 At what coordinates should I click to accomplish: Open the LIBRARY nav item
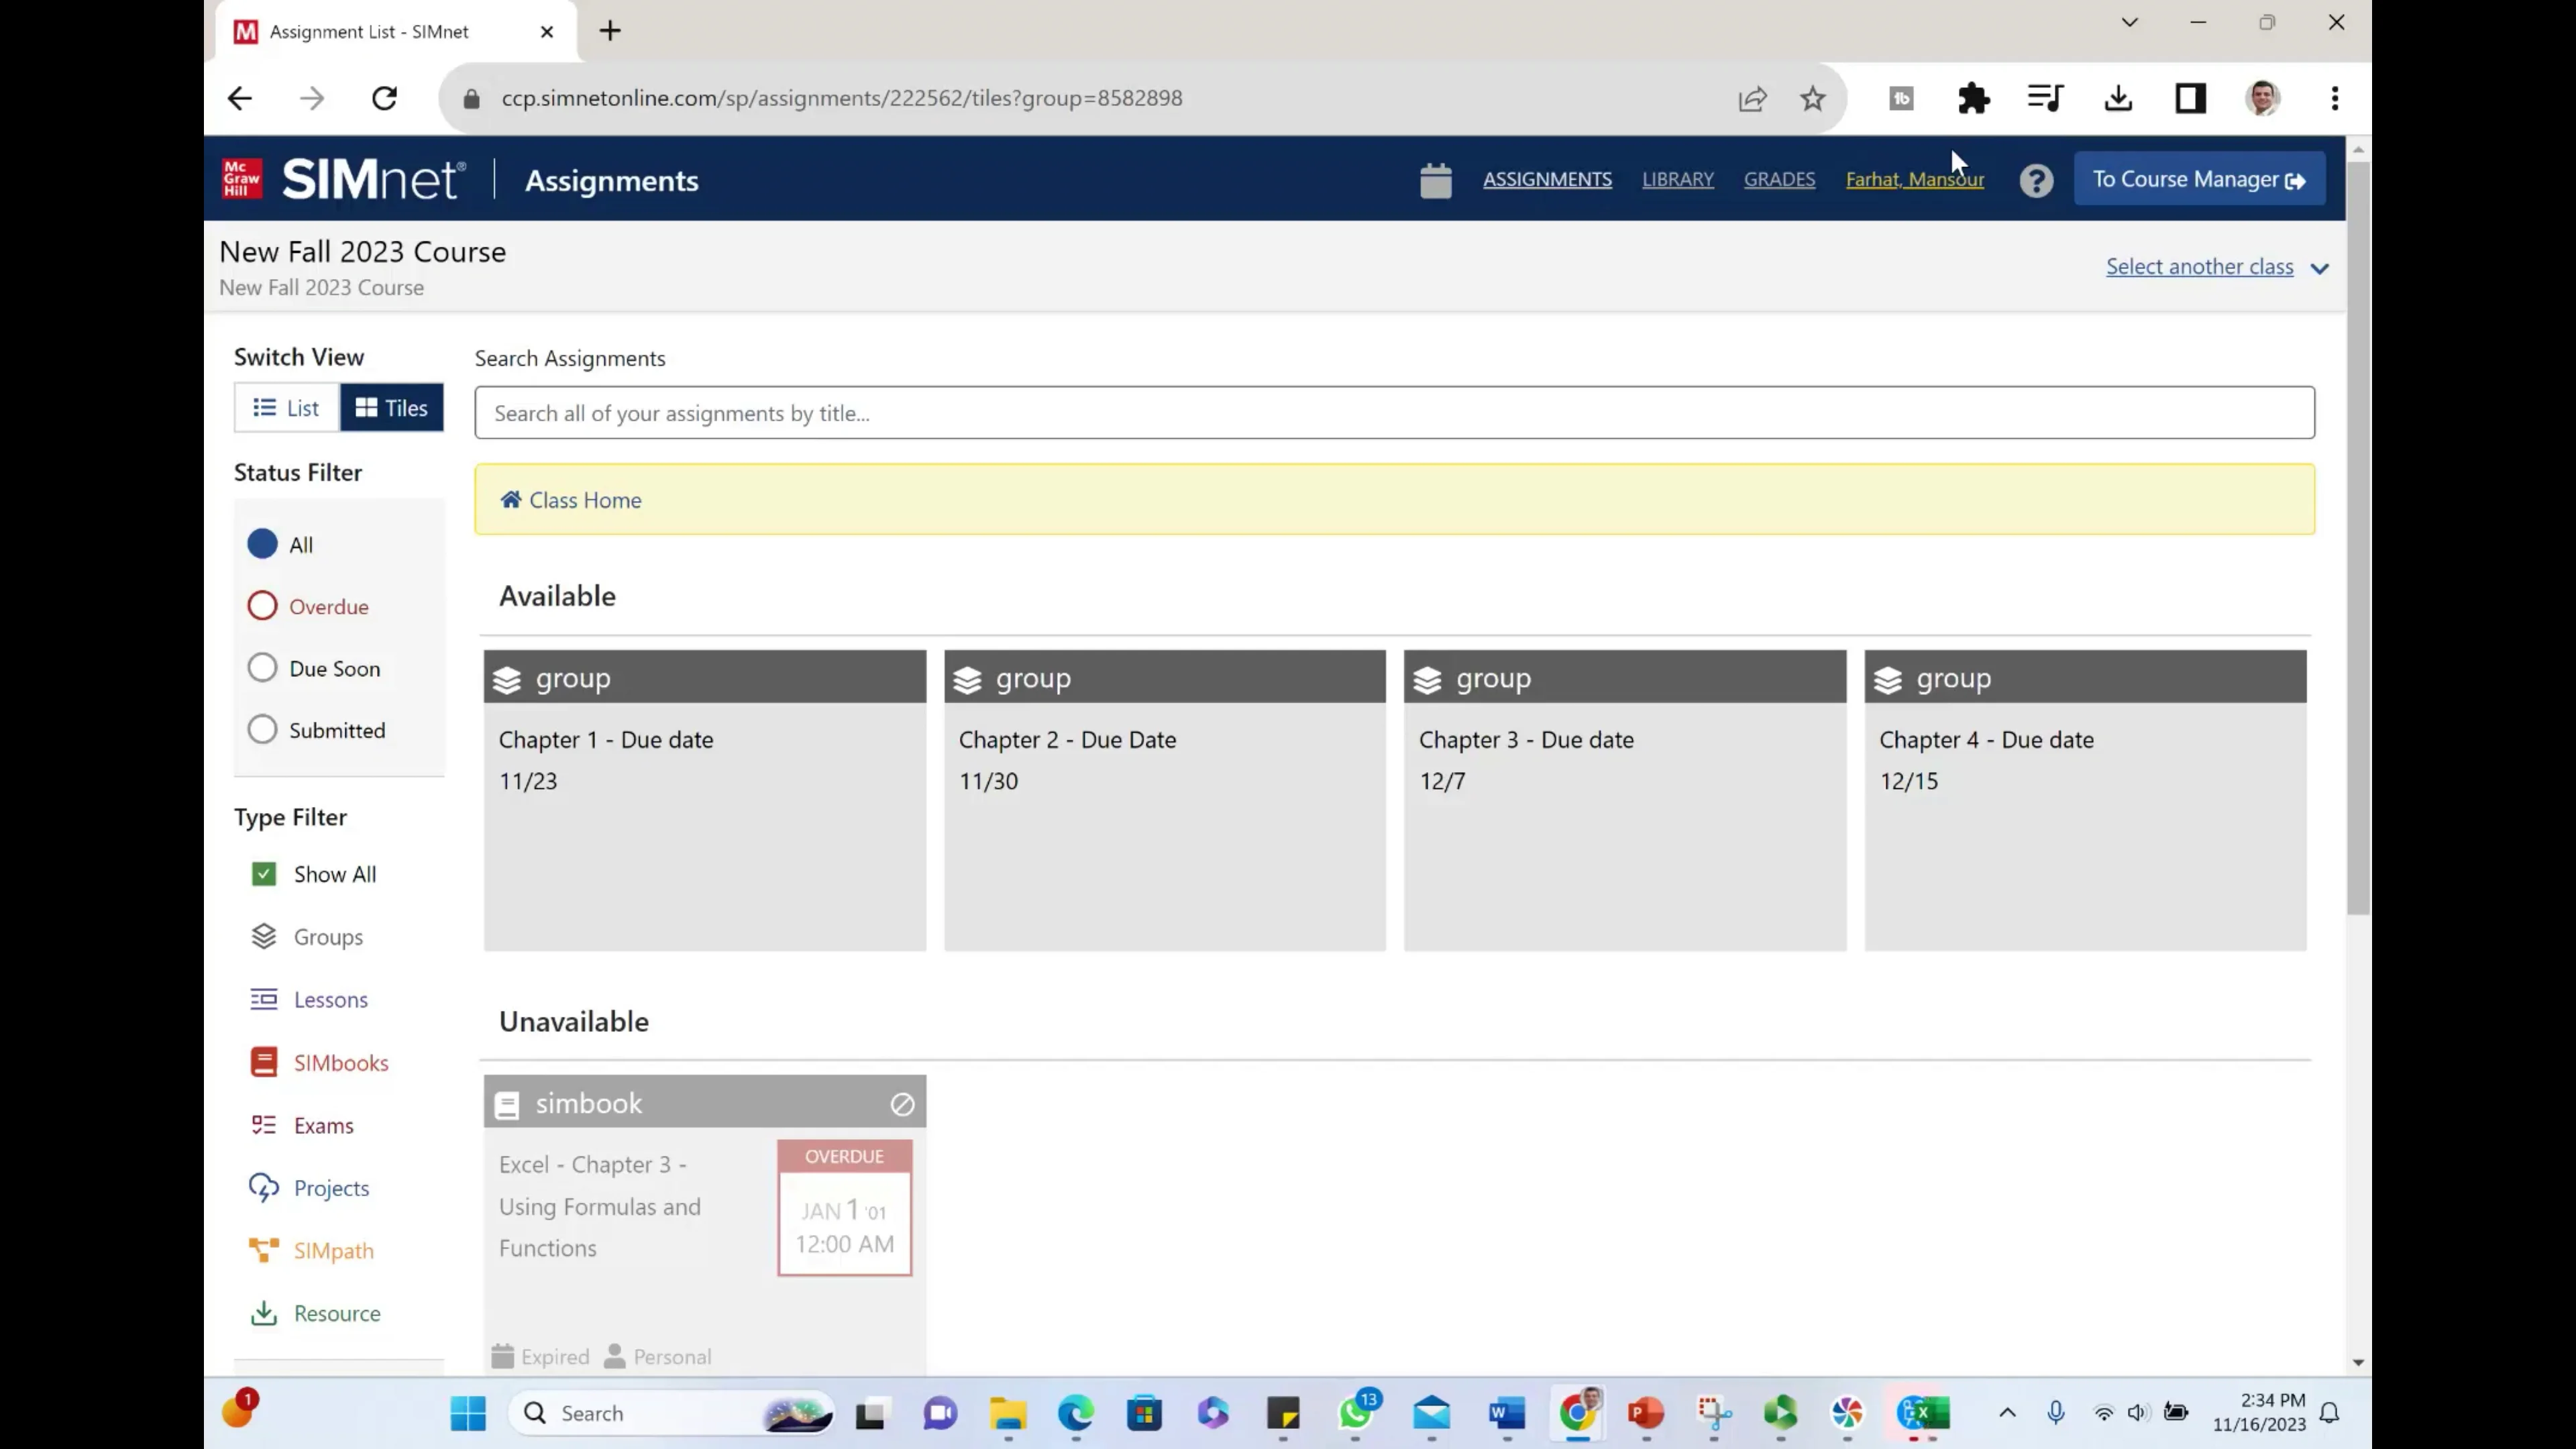point(1677,180)
